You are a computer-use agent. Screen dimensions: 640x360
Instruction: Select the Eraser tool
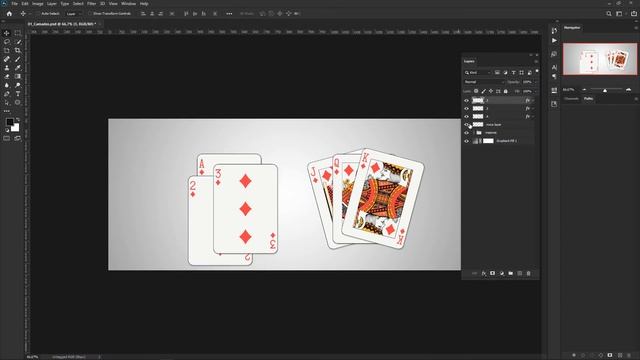pos(7,76)
